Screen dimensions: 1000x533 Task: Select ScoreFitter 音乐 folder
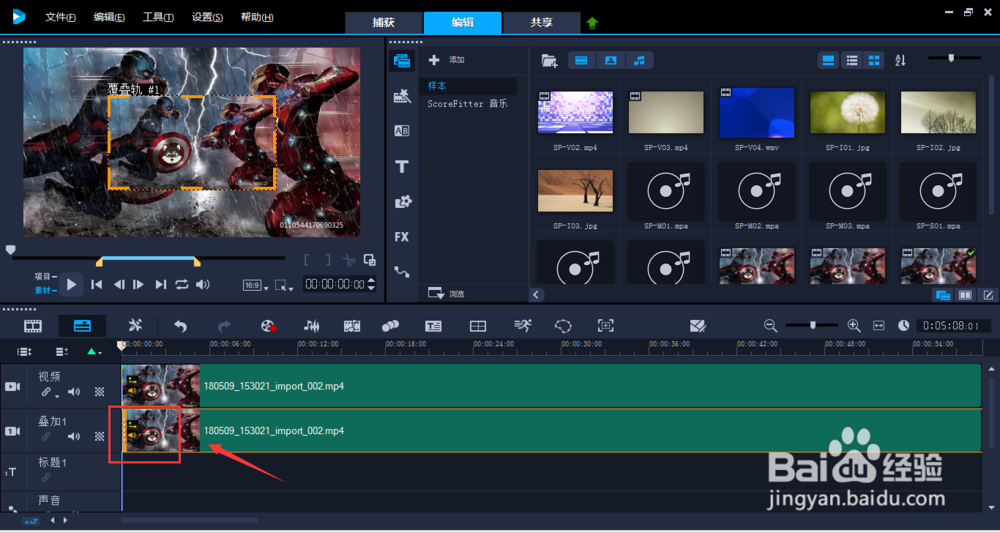point(467,103)
